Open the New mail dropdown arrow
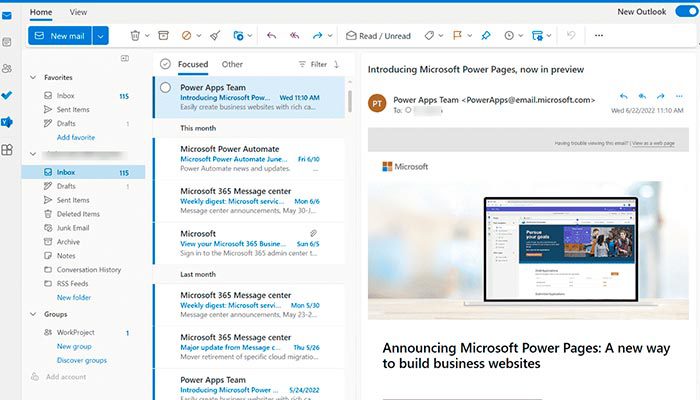The height and width of the screenshot is (400, 700). coord(101,35)
